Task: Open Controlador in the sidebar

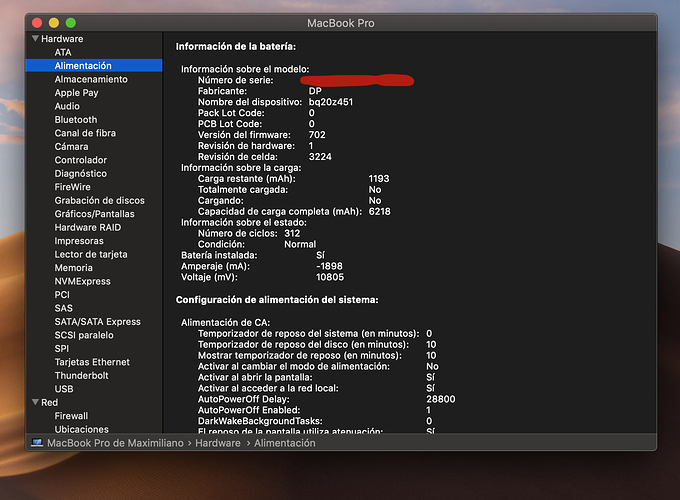Action: 81,160
